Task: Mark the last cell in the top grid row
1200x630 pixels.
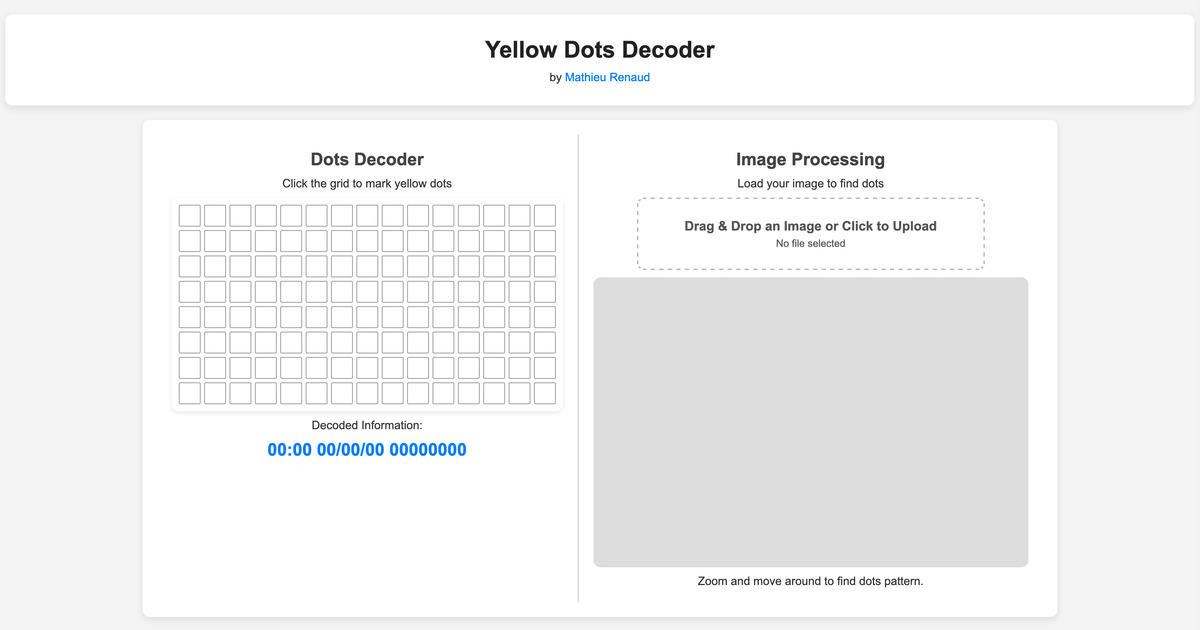Action: (x=544, y=215)
